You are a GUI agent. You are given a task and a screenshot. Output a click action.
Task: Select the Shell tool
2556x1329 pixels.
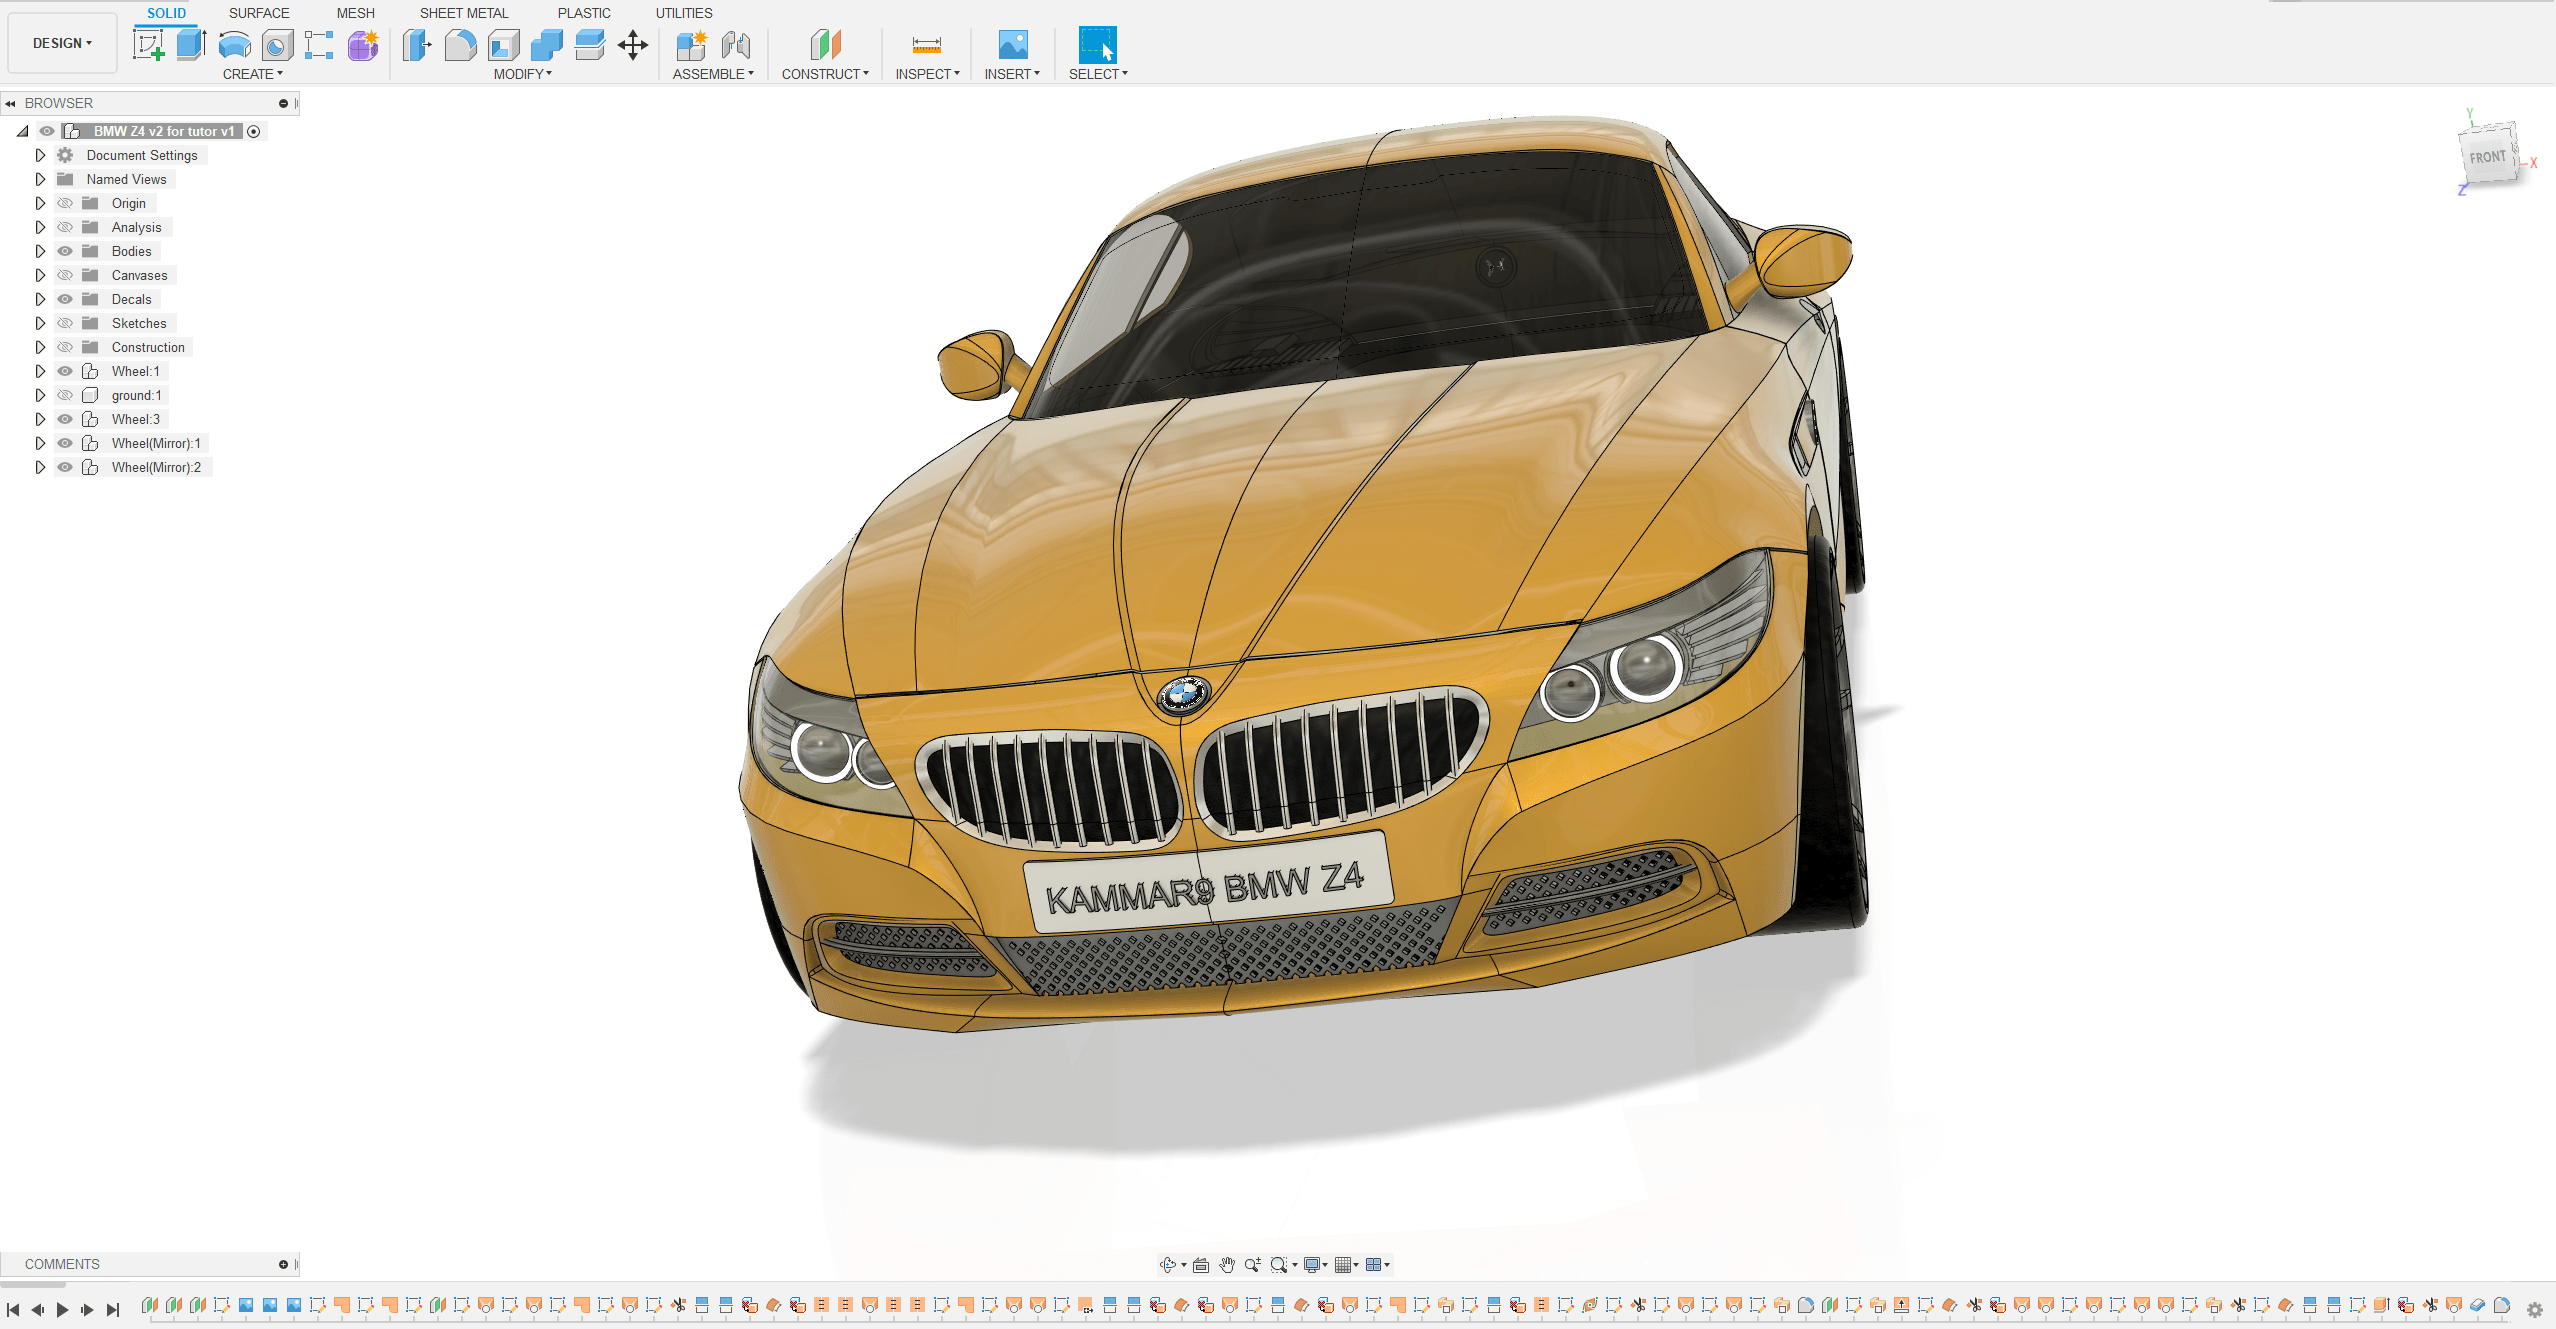coord(503,45)
